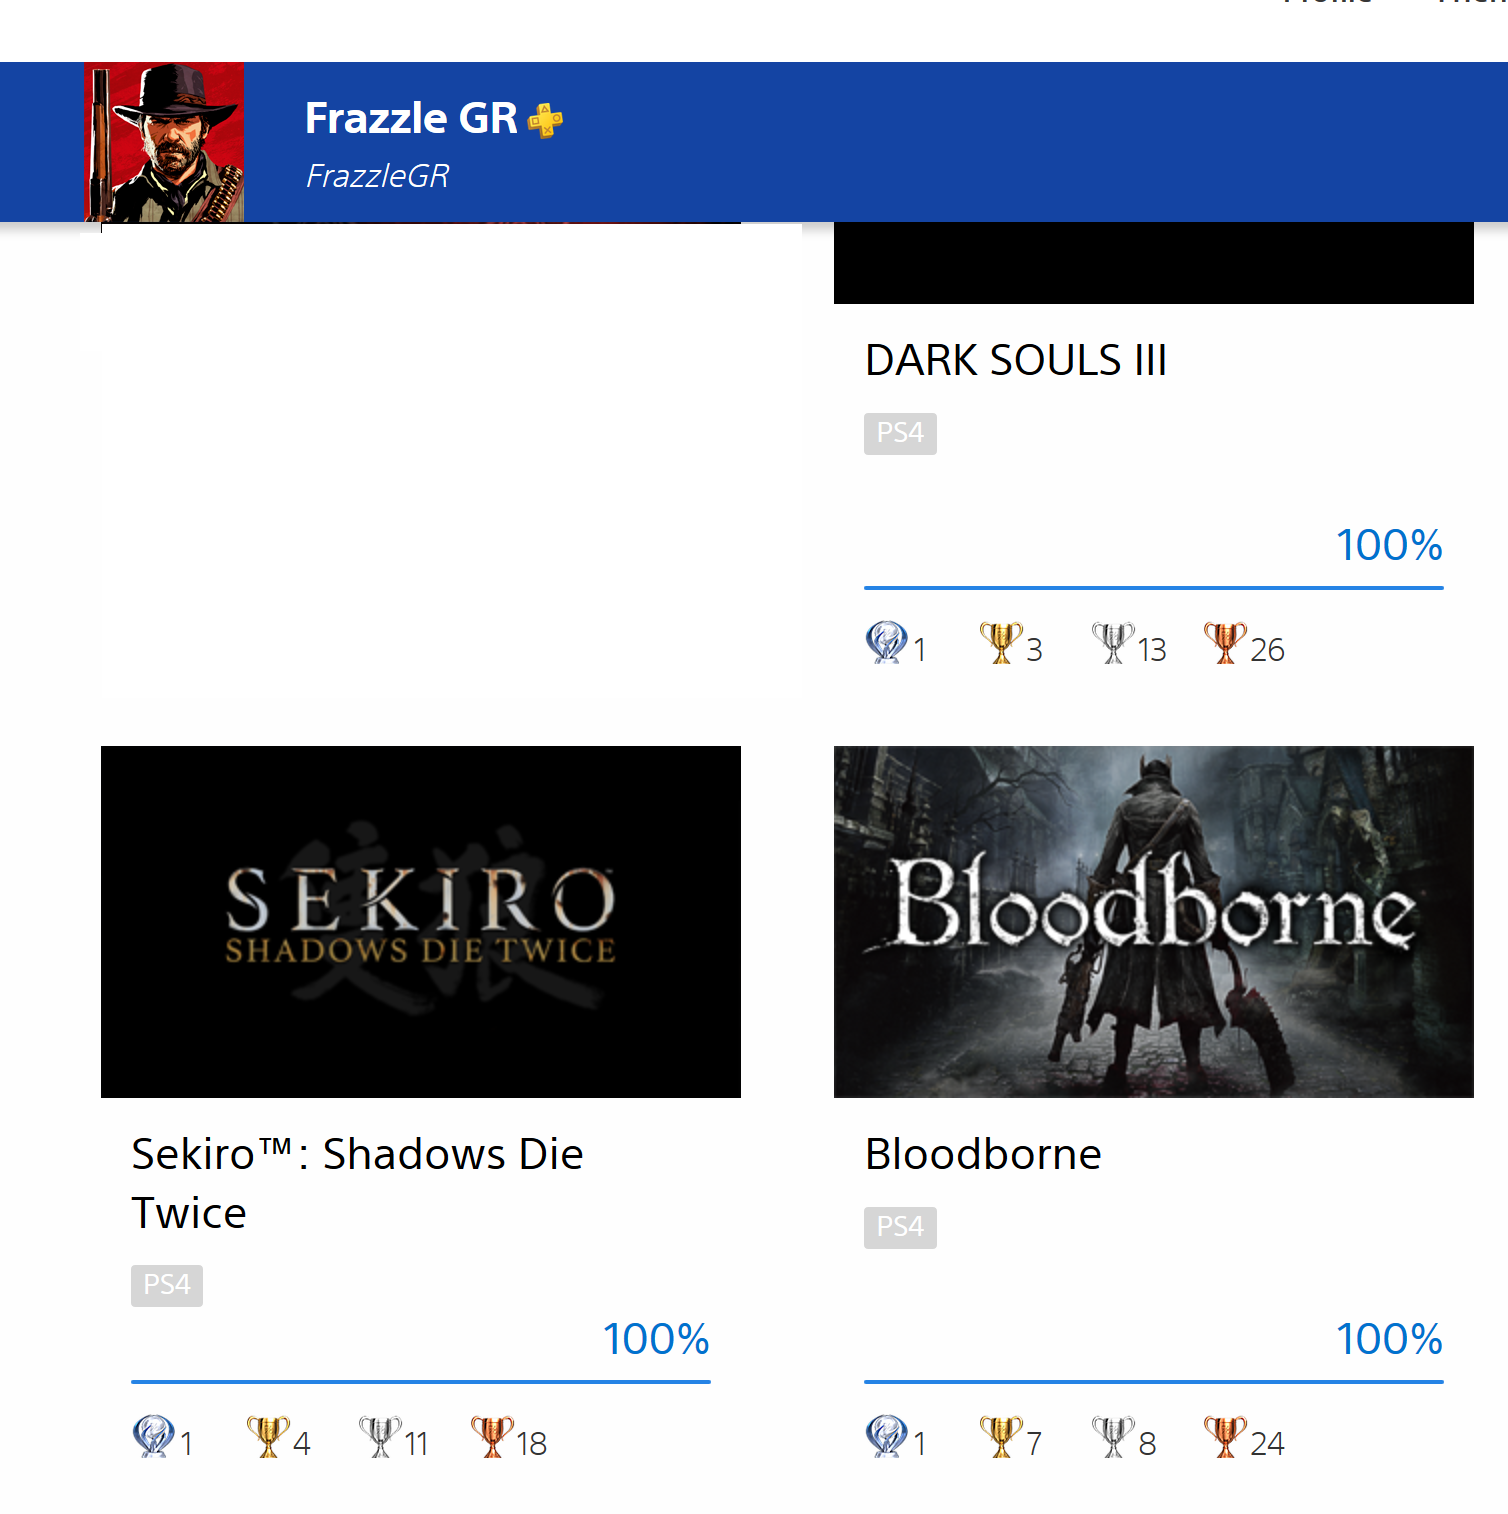Click the PS4 tag under Dark Souls III
The height and width of the screenshot is (1514, 1508).
point(900,433)
